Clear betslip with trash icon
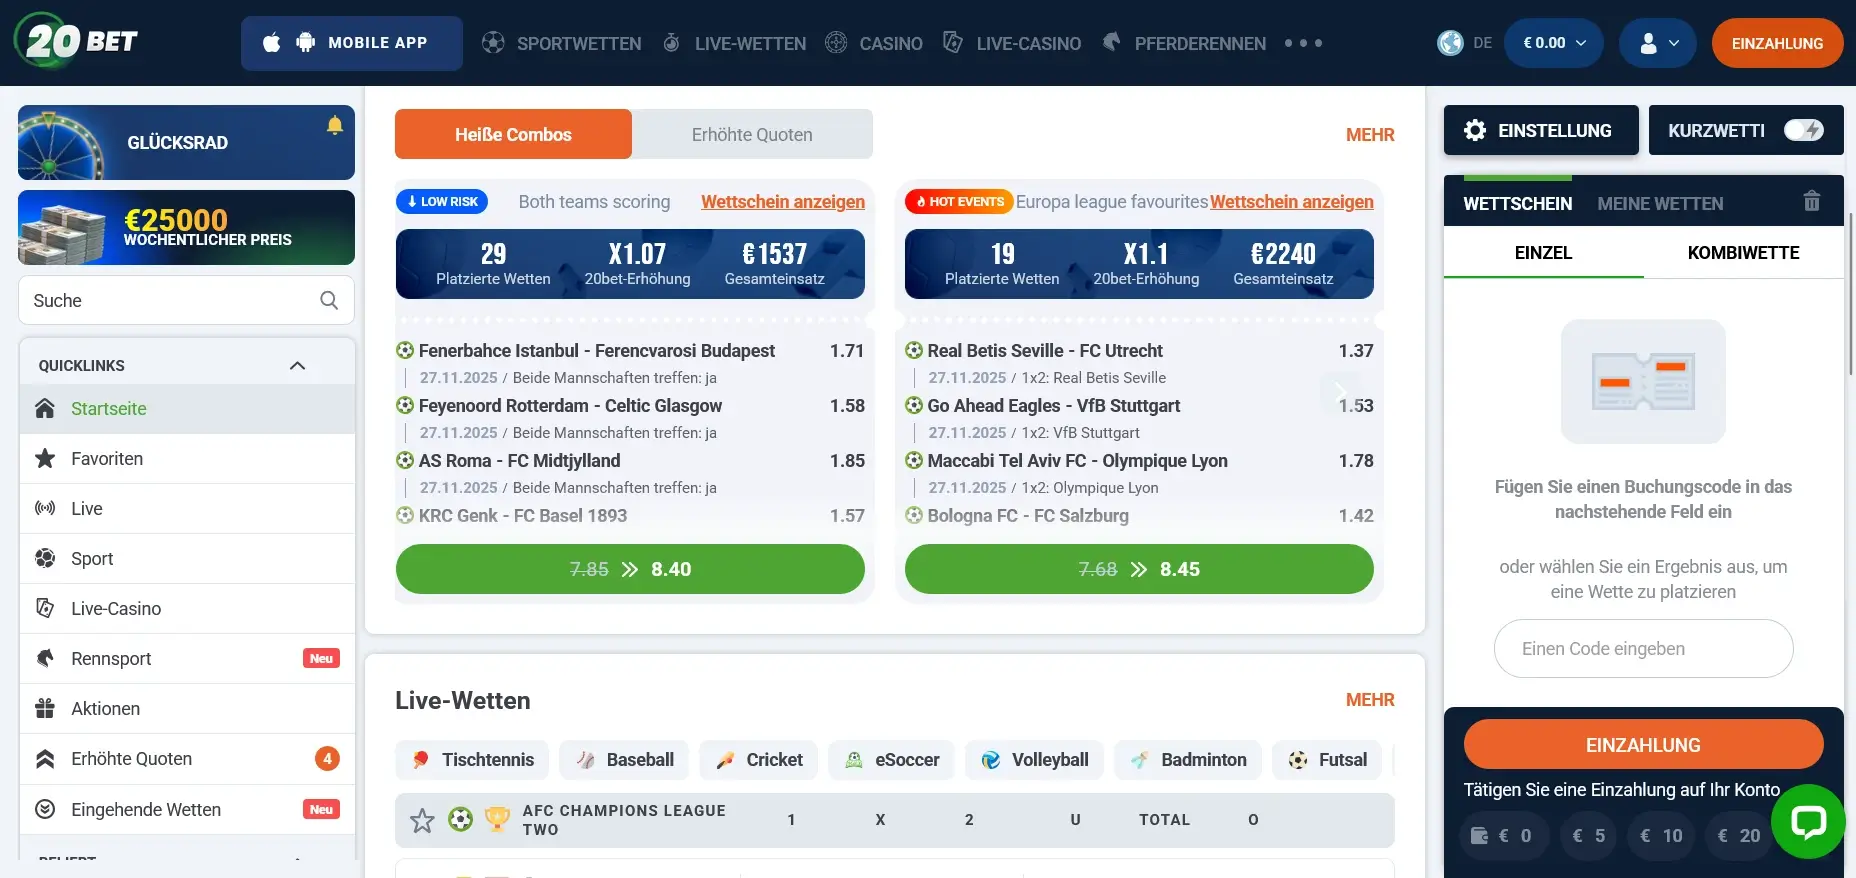Viewport: 1856px width, 878px height. (1812, 201)
